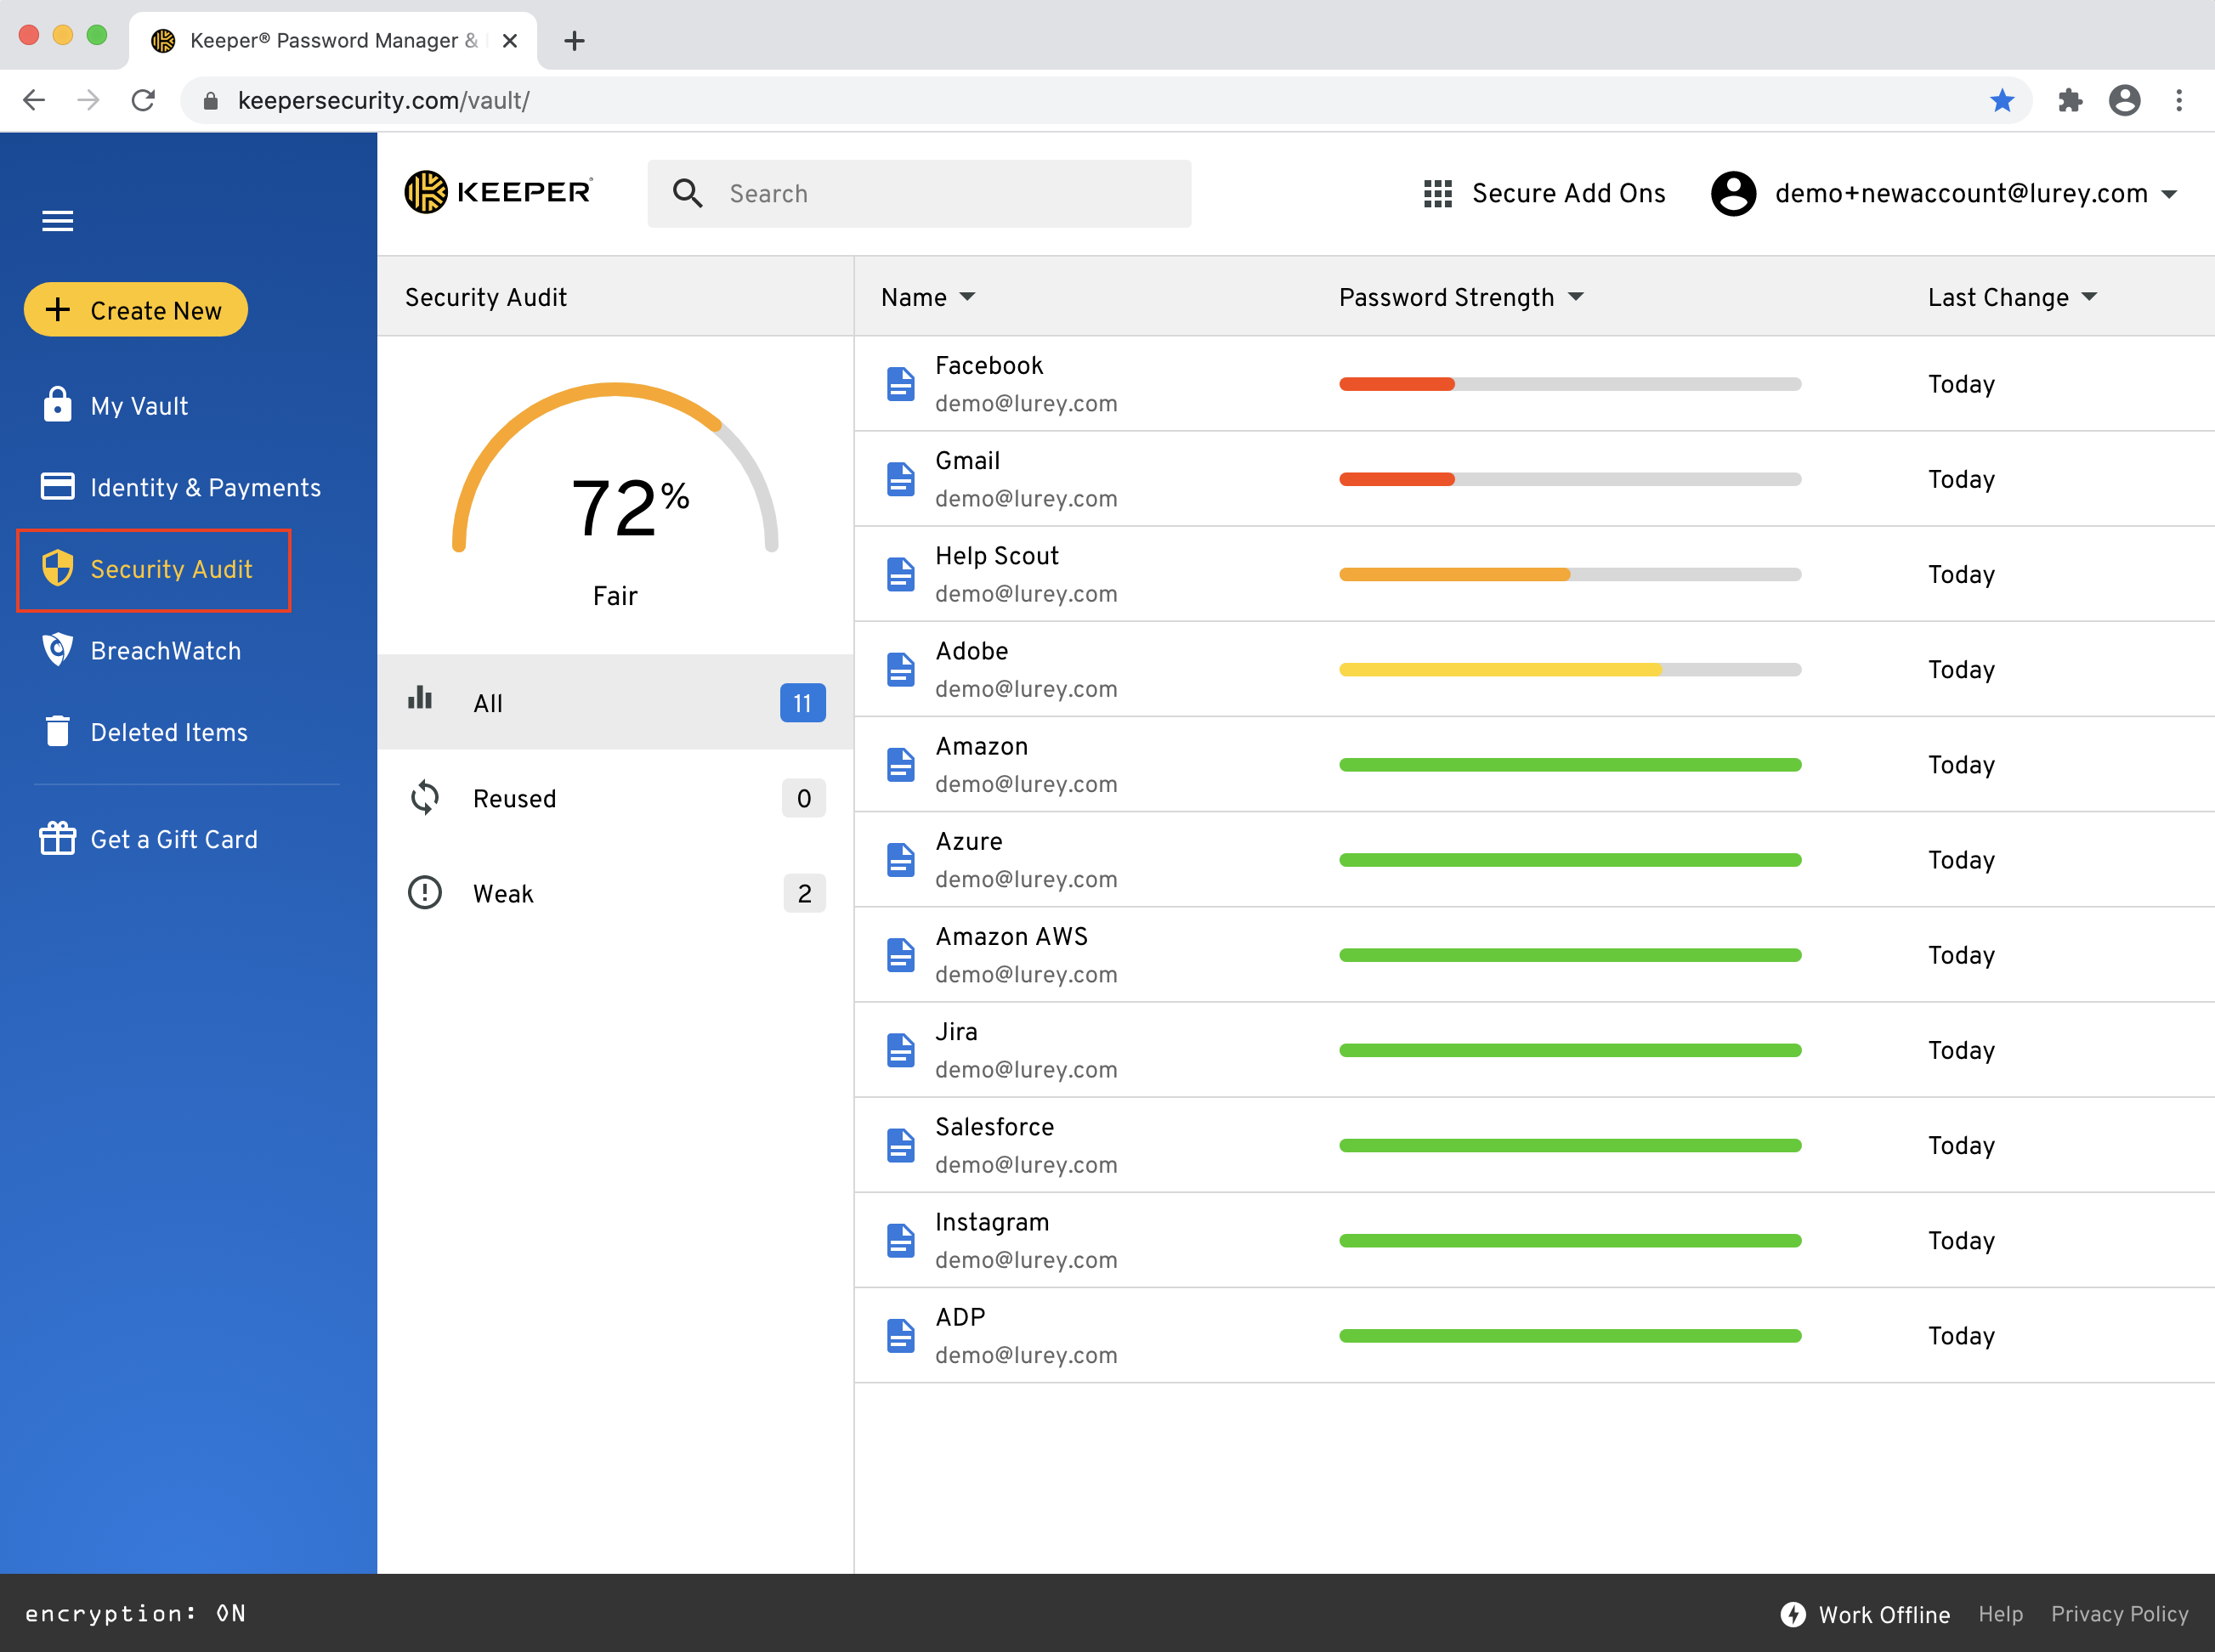Viewport: 2215px width, 1652px height.
Task: Open the ADP record row
Action: pos(1534,1336)
